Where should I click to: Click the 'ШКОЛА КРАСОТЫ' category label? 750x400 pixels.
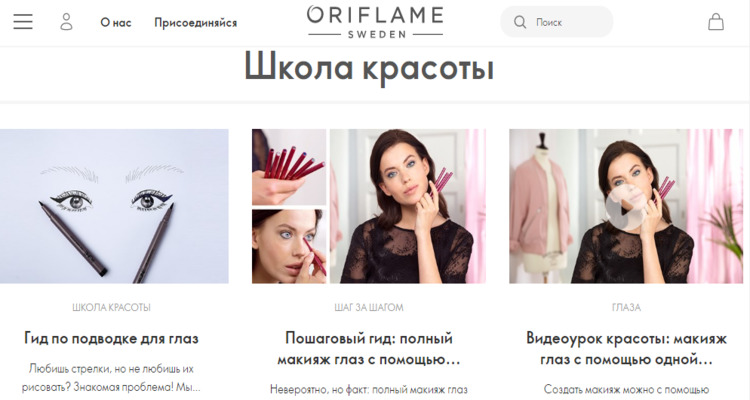pos(111,307)
